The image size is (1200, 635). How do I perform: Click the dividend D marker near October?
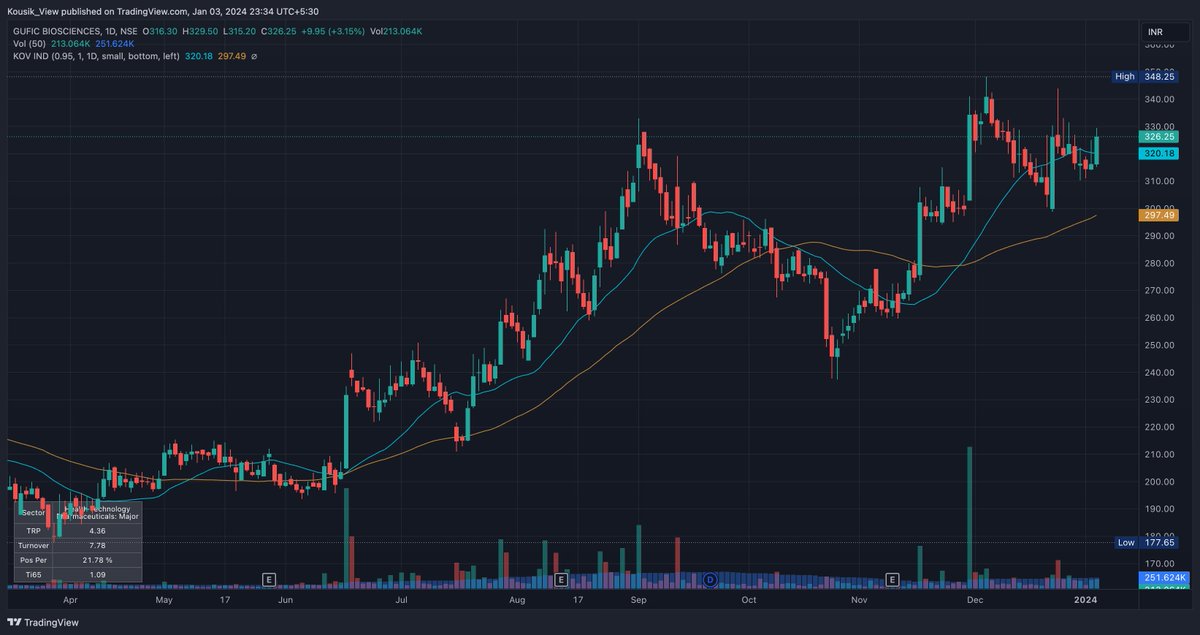(711, 579)
